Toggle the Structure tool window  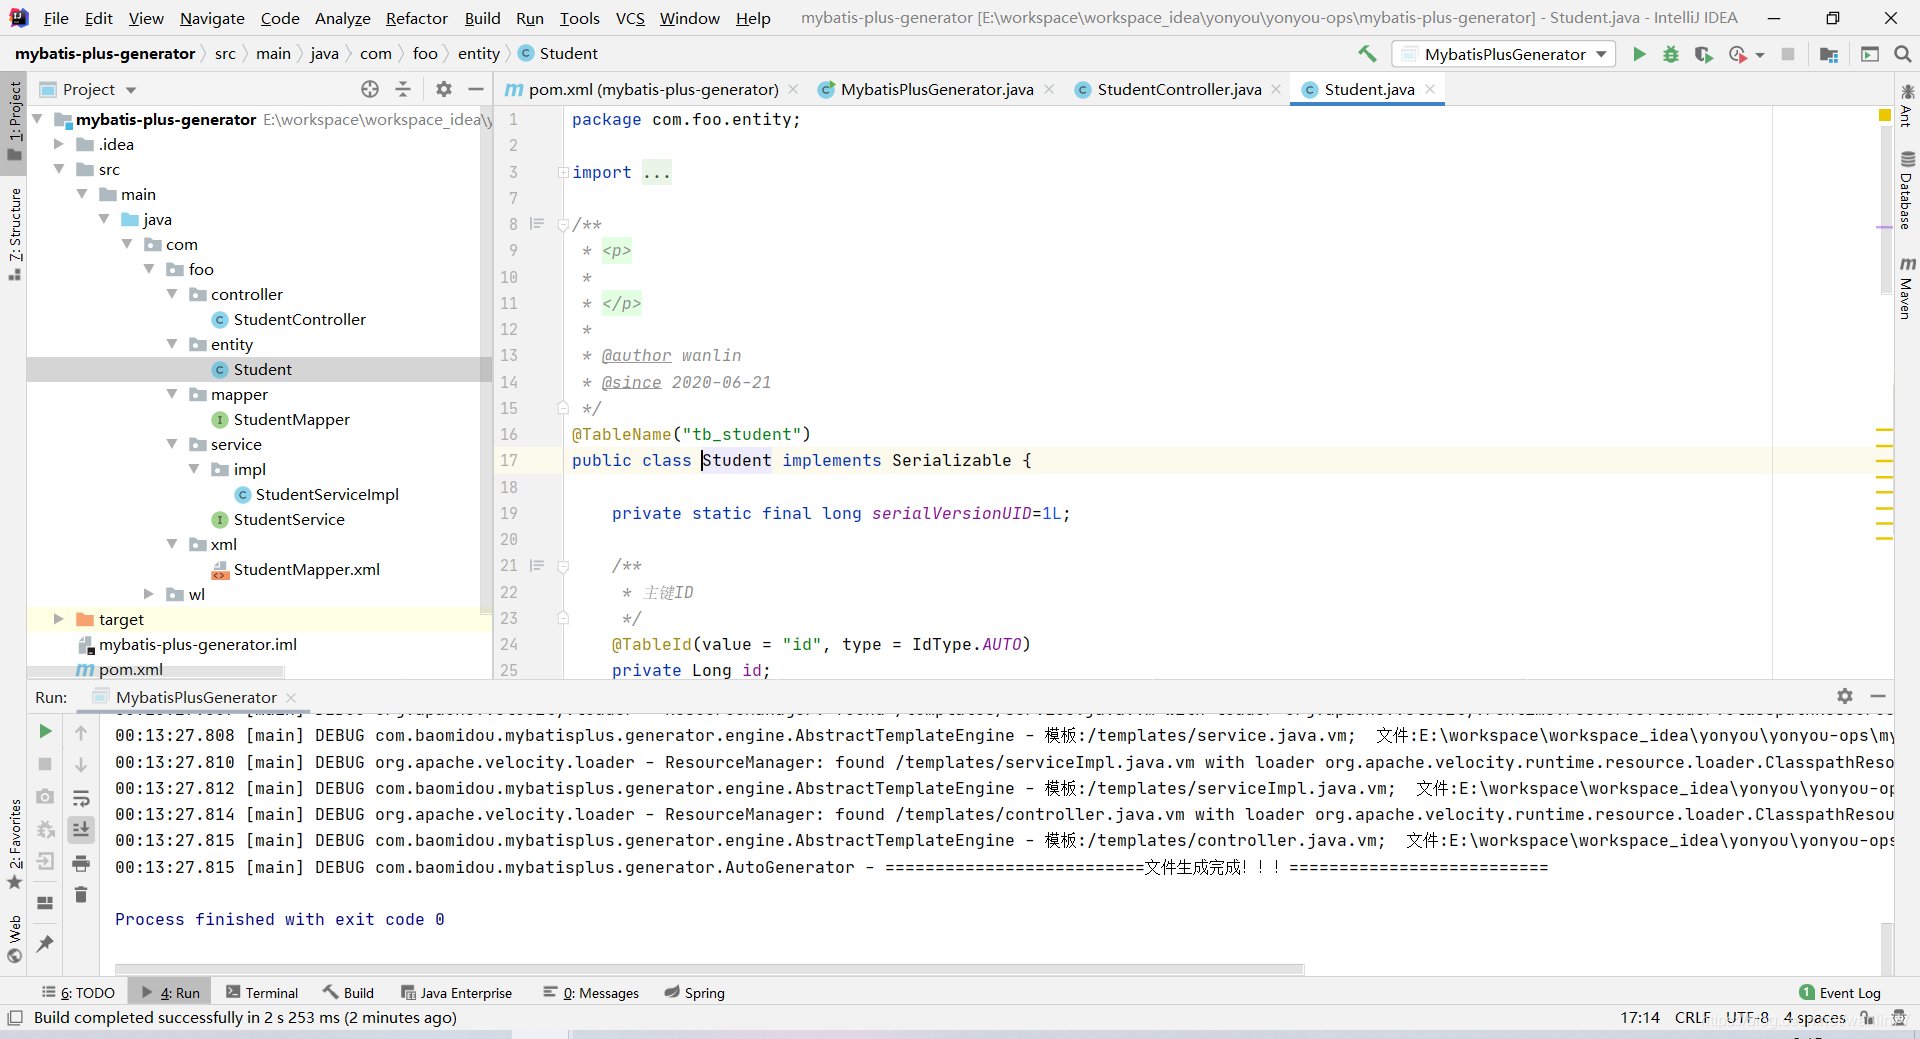point(15,234)
